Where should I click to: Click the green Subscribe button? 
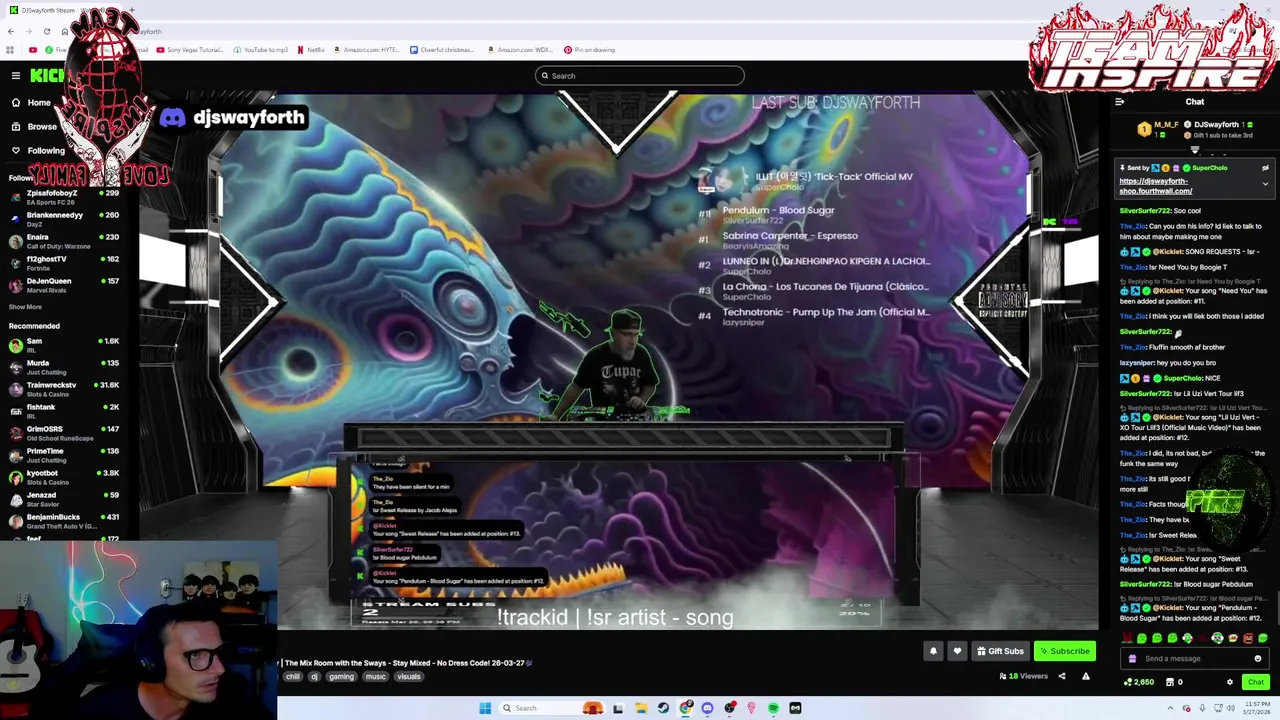1064,651
